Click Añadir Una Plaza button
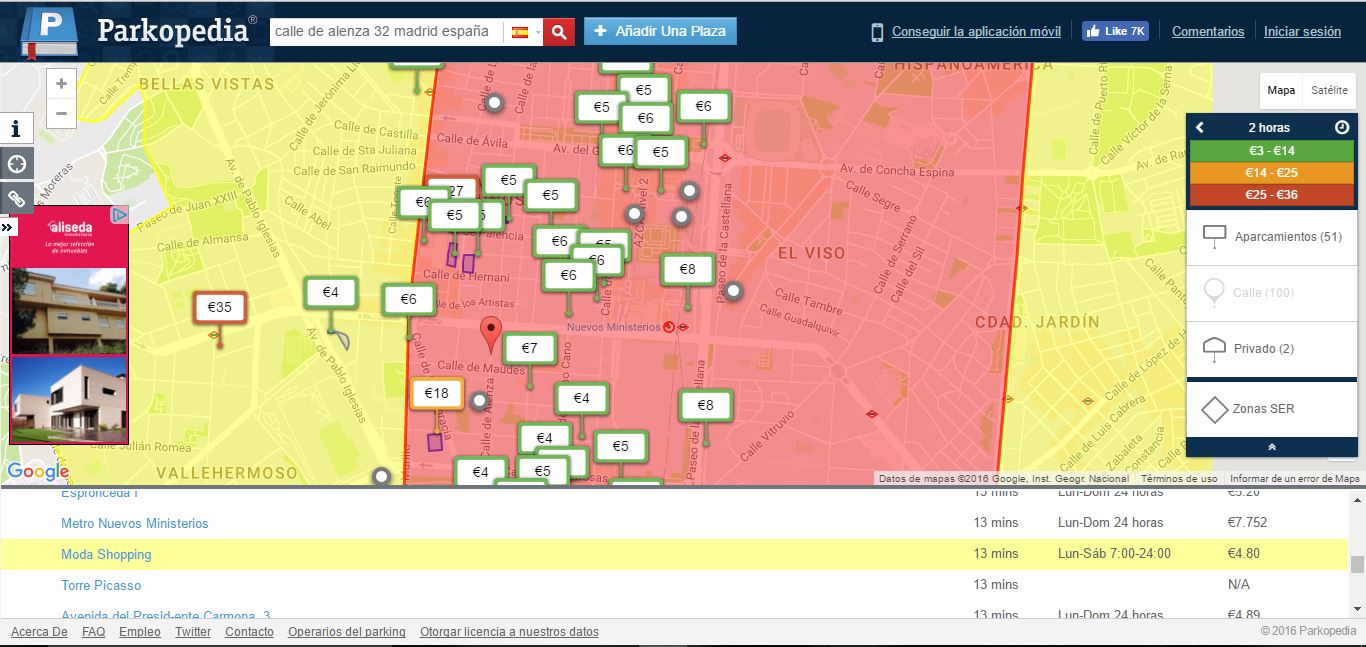Viewport: 1366px width, 647px height. 660,32
